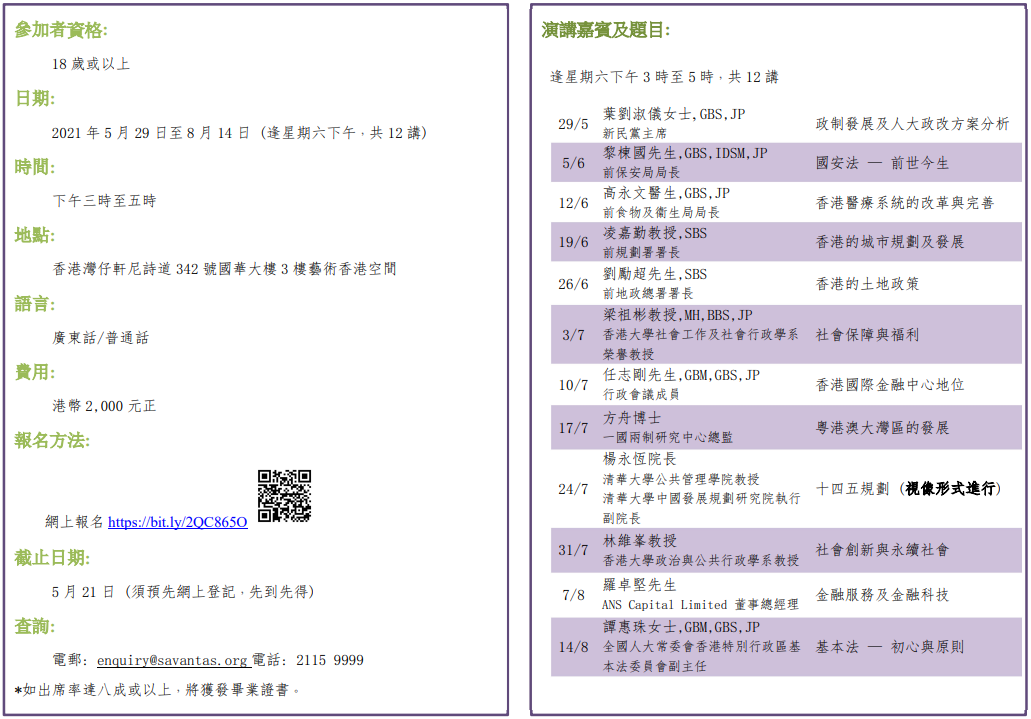Screen dimensions: 1031x719
Task: Select the 29/5 date cell in the schedule
Action: (x=573, y=125)
